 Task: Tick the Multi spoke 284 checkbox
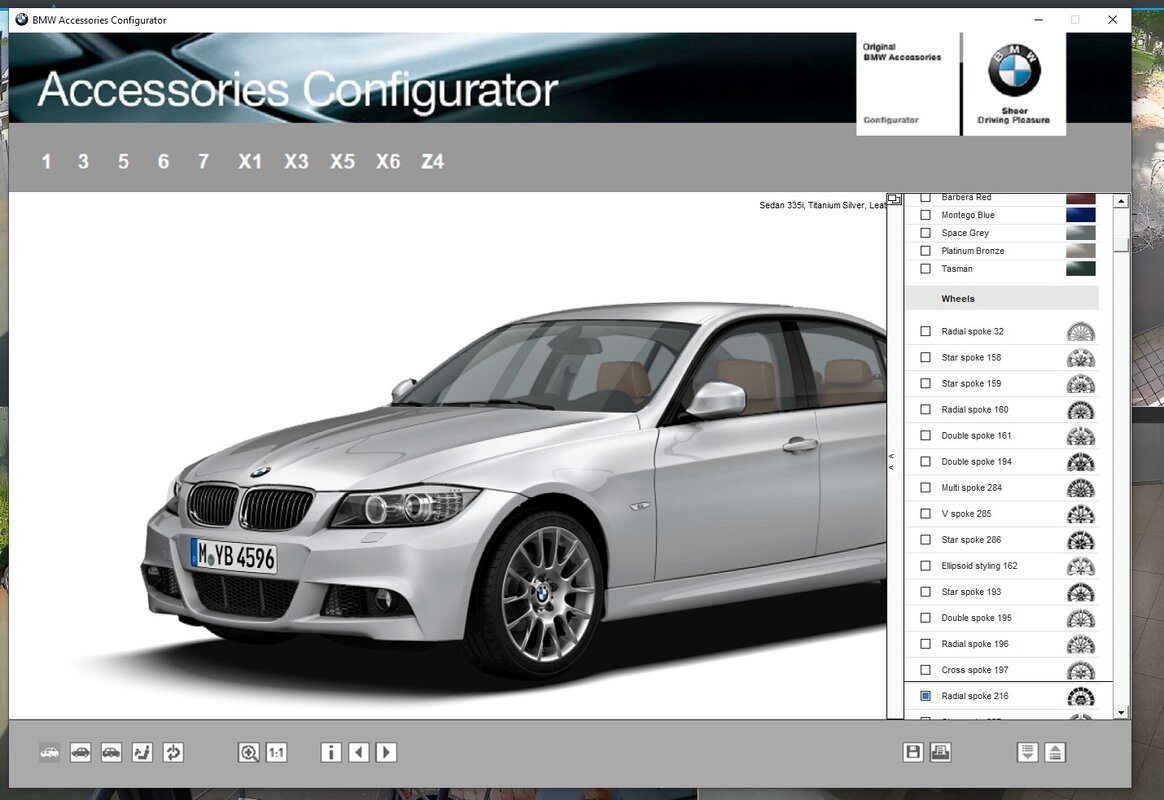[925, 488]
